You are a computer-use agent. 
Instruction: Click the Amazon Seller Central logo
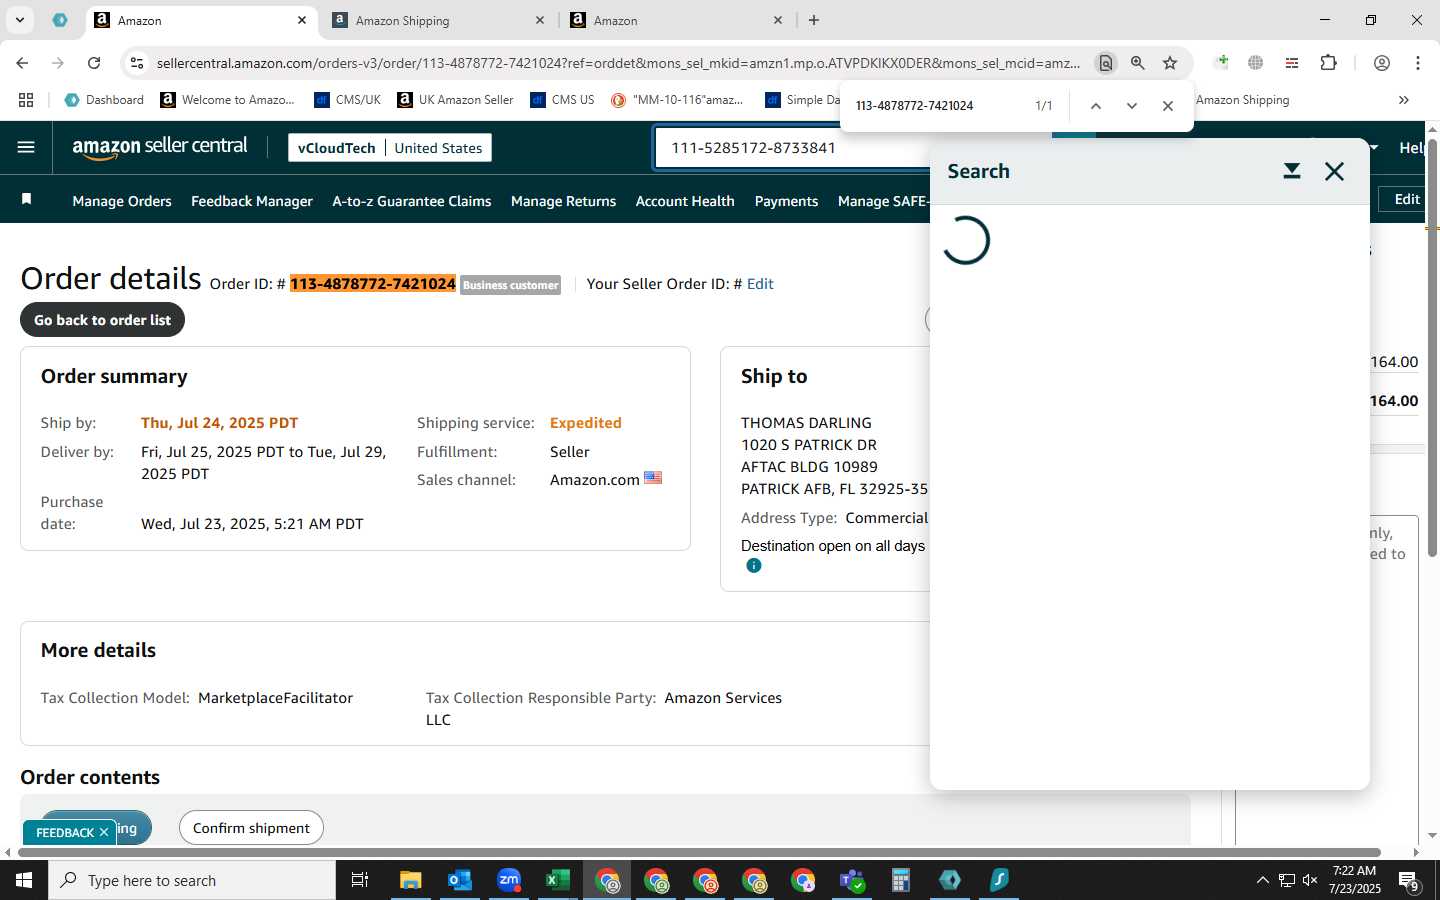tap(160, 147)
